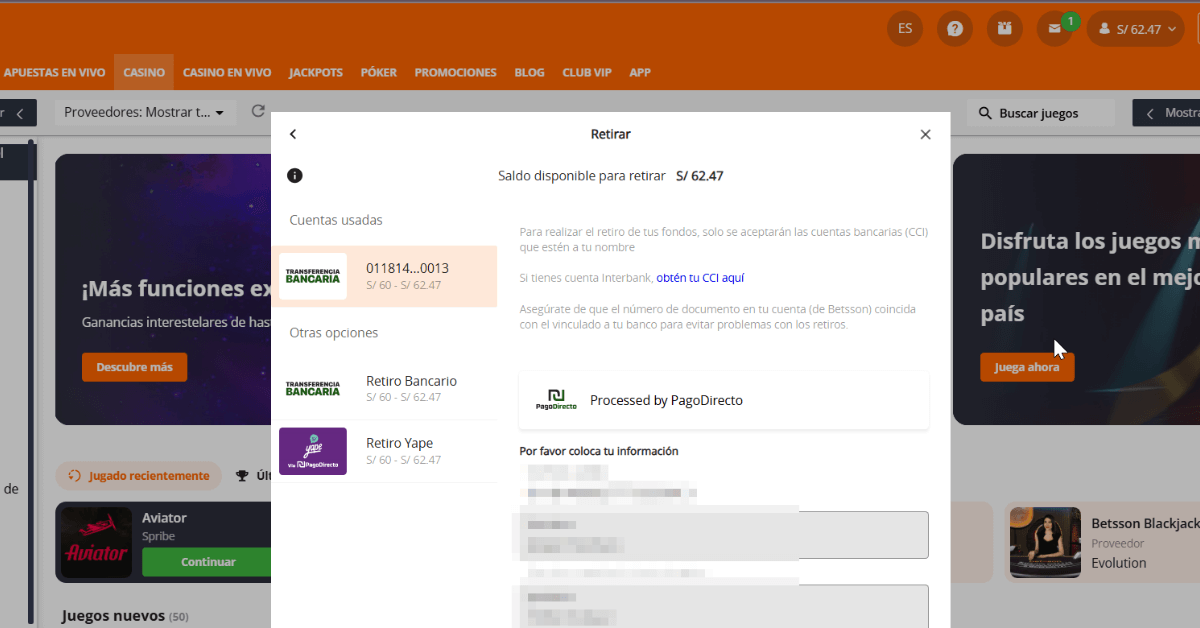Open the ES language selector
Viewport: 1200px width, 628px height.
click(x=905, y=29)
